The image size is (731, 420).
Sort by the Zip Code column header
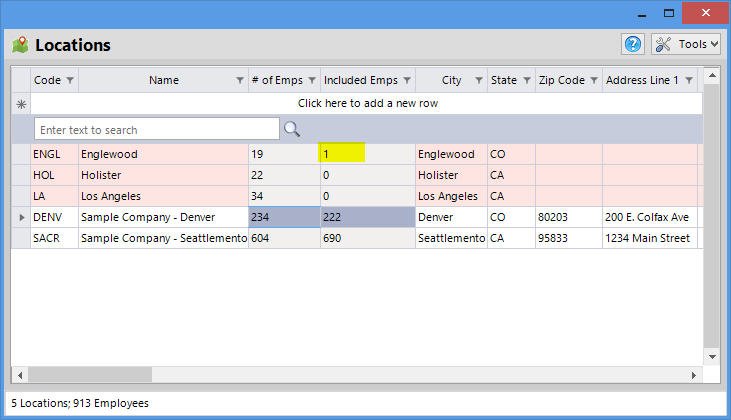coord(561,80)
